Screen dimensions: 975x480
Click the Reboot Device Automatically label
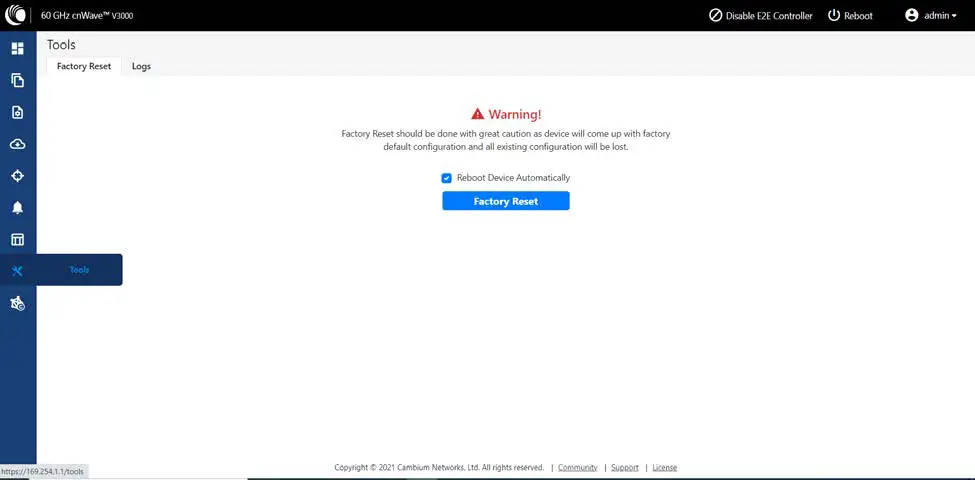[x=514, y=178]
